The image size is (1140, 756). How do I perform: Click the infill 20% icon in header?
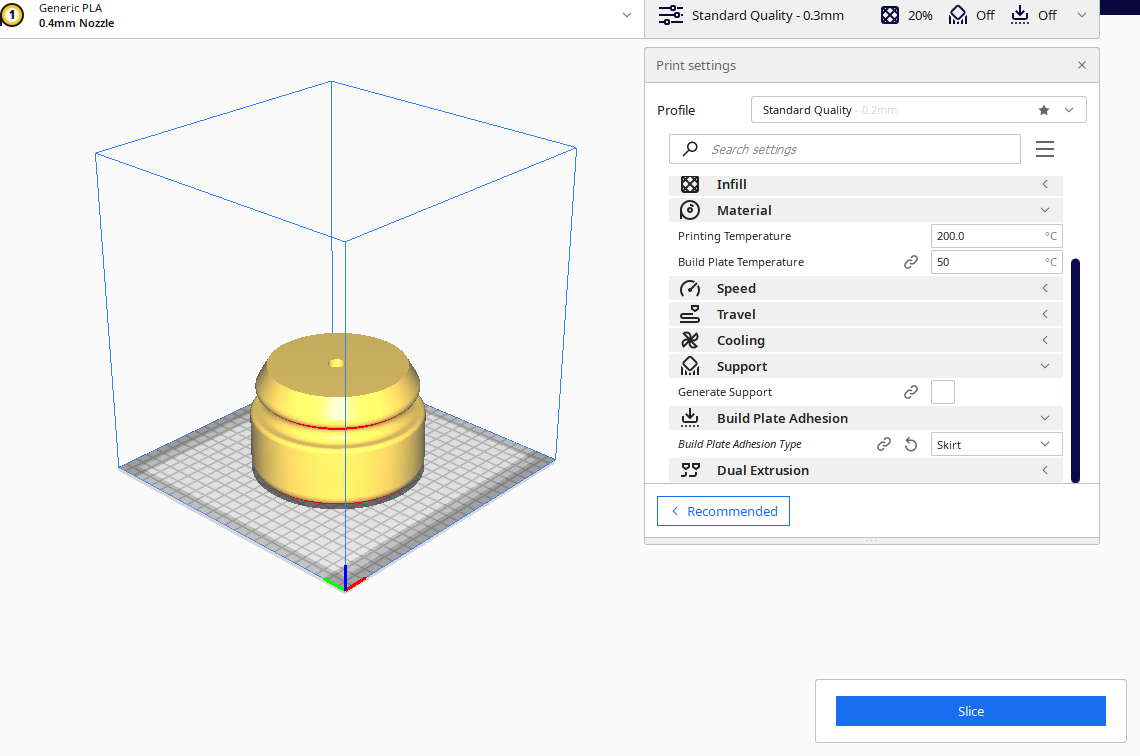click(x=890, y=15)
